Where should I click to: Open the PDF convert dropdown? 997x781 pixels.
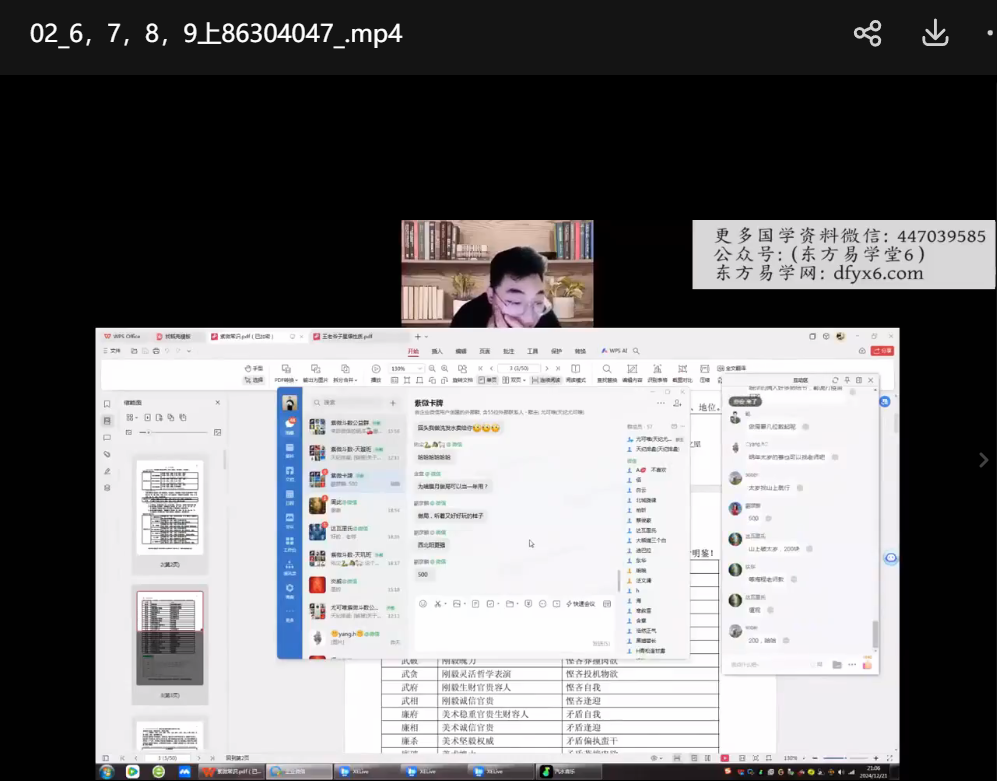click(287, 380)
